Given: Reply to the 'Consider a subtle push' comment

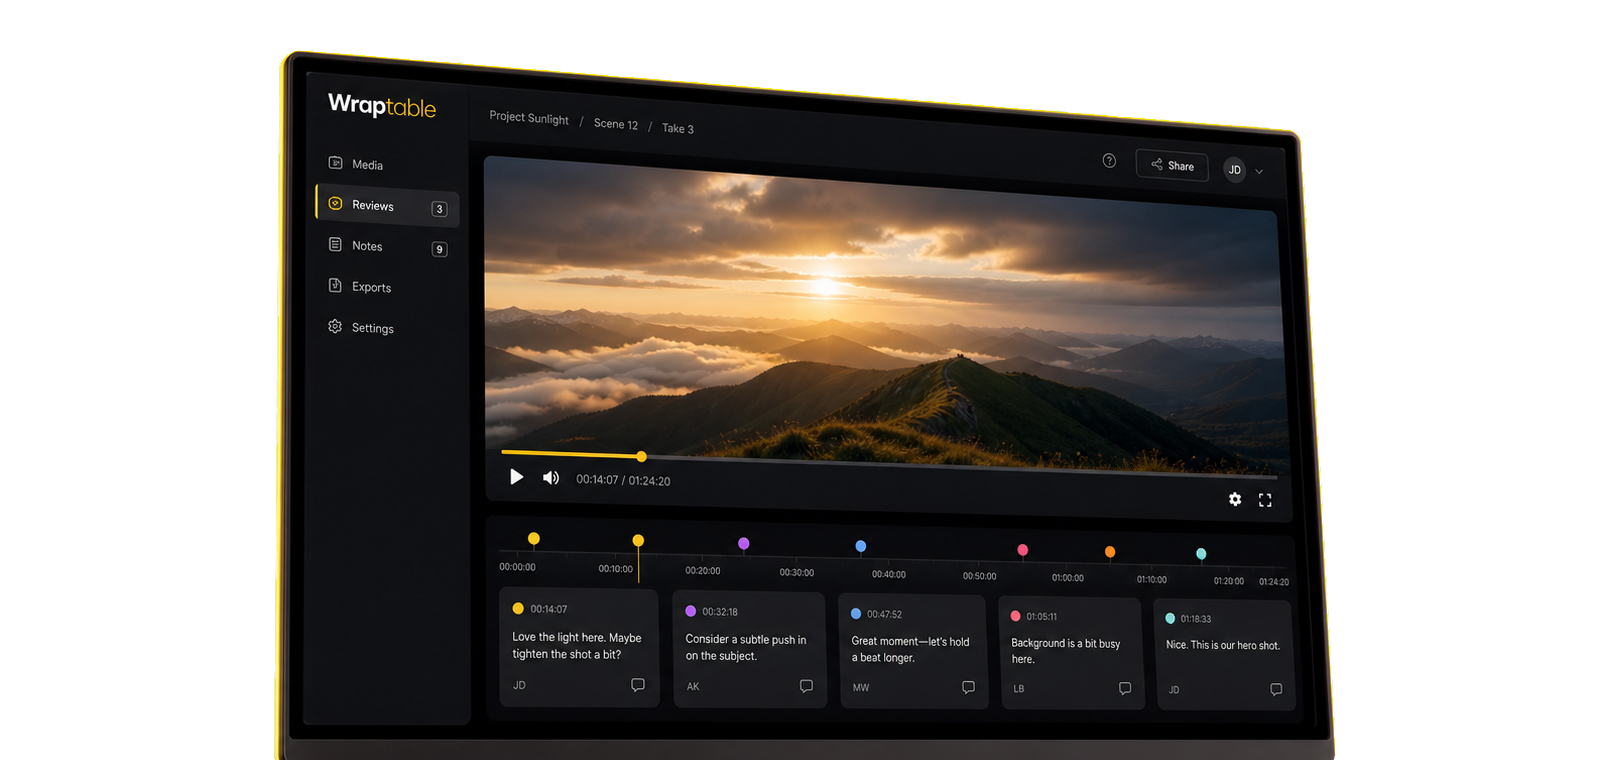Looking at the screenshot, I should [806, 686].
